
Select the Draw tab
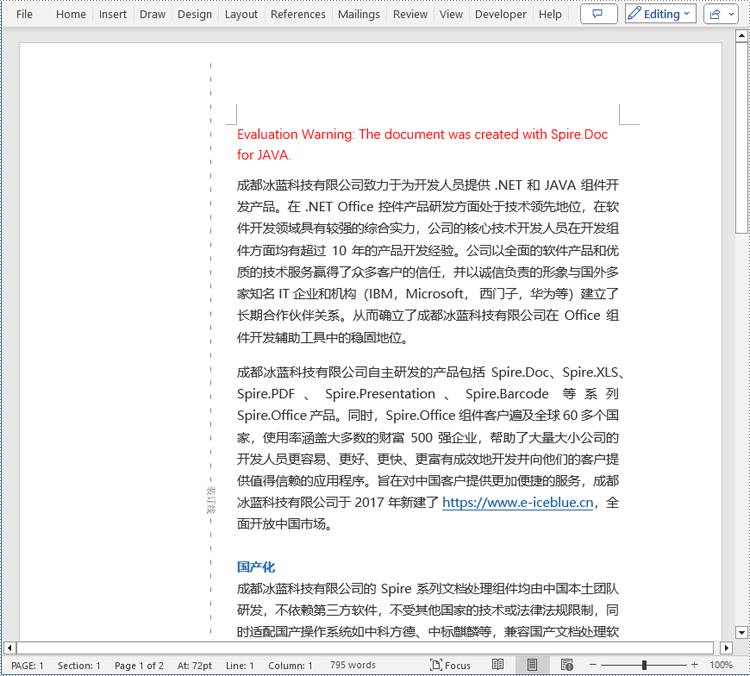[153, 14]
